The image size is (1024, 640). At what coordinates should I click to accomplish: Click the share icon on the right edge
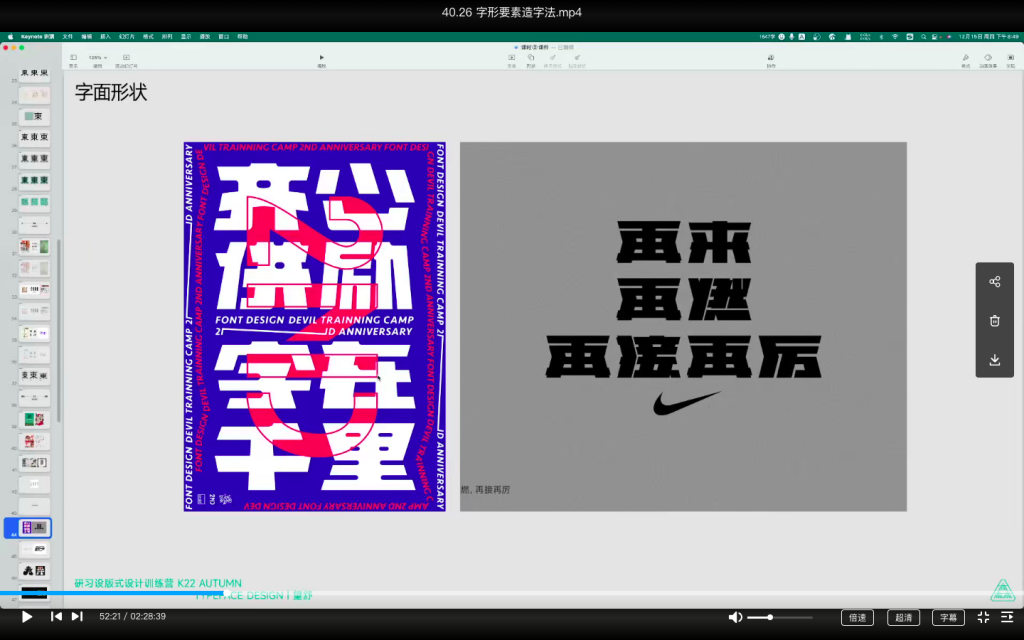[995, 281]
